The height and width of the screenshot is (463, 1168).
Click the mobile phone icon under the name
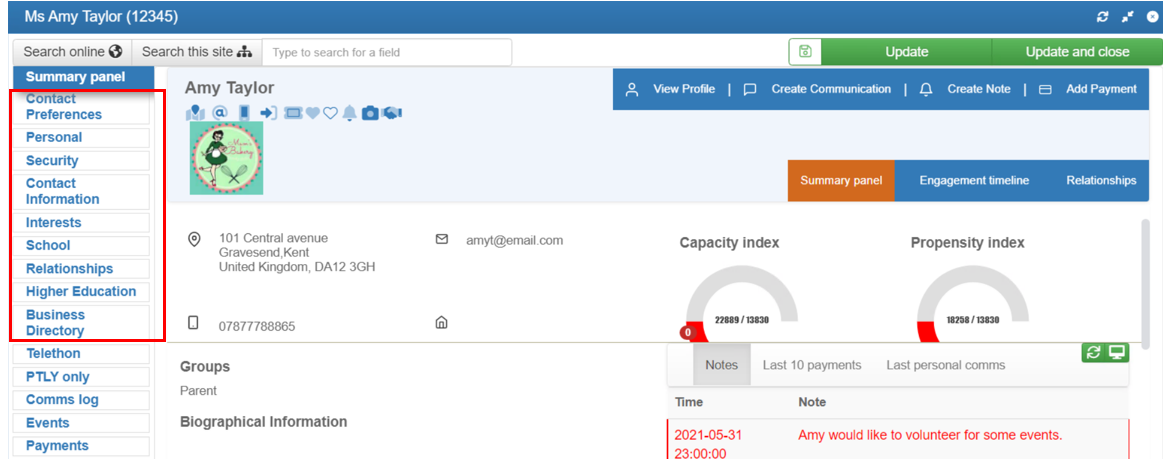pyautogui.click(x=244, y=113)
